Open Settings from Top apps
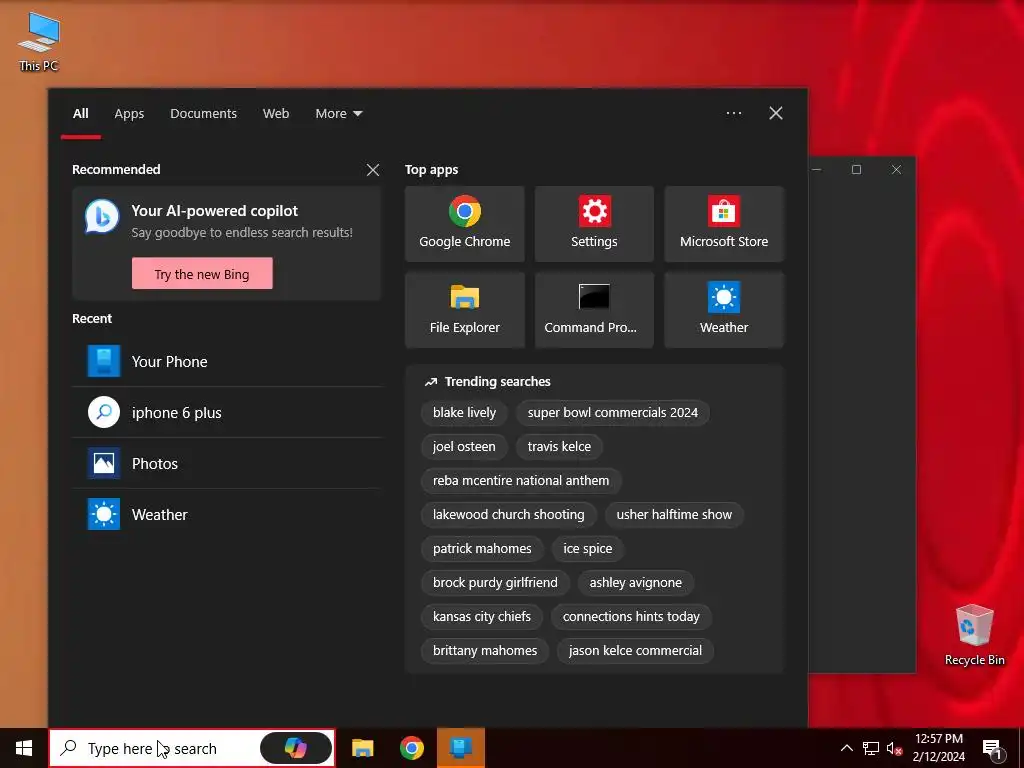The width and height of the screenshot is (1024, 768). pos(594,224)
